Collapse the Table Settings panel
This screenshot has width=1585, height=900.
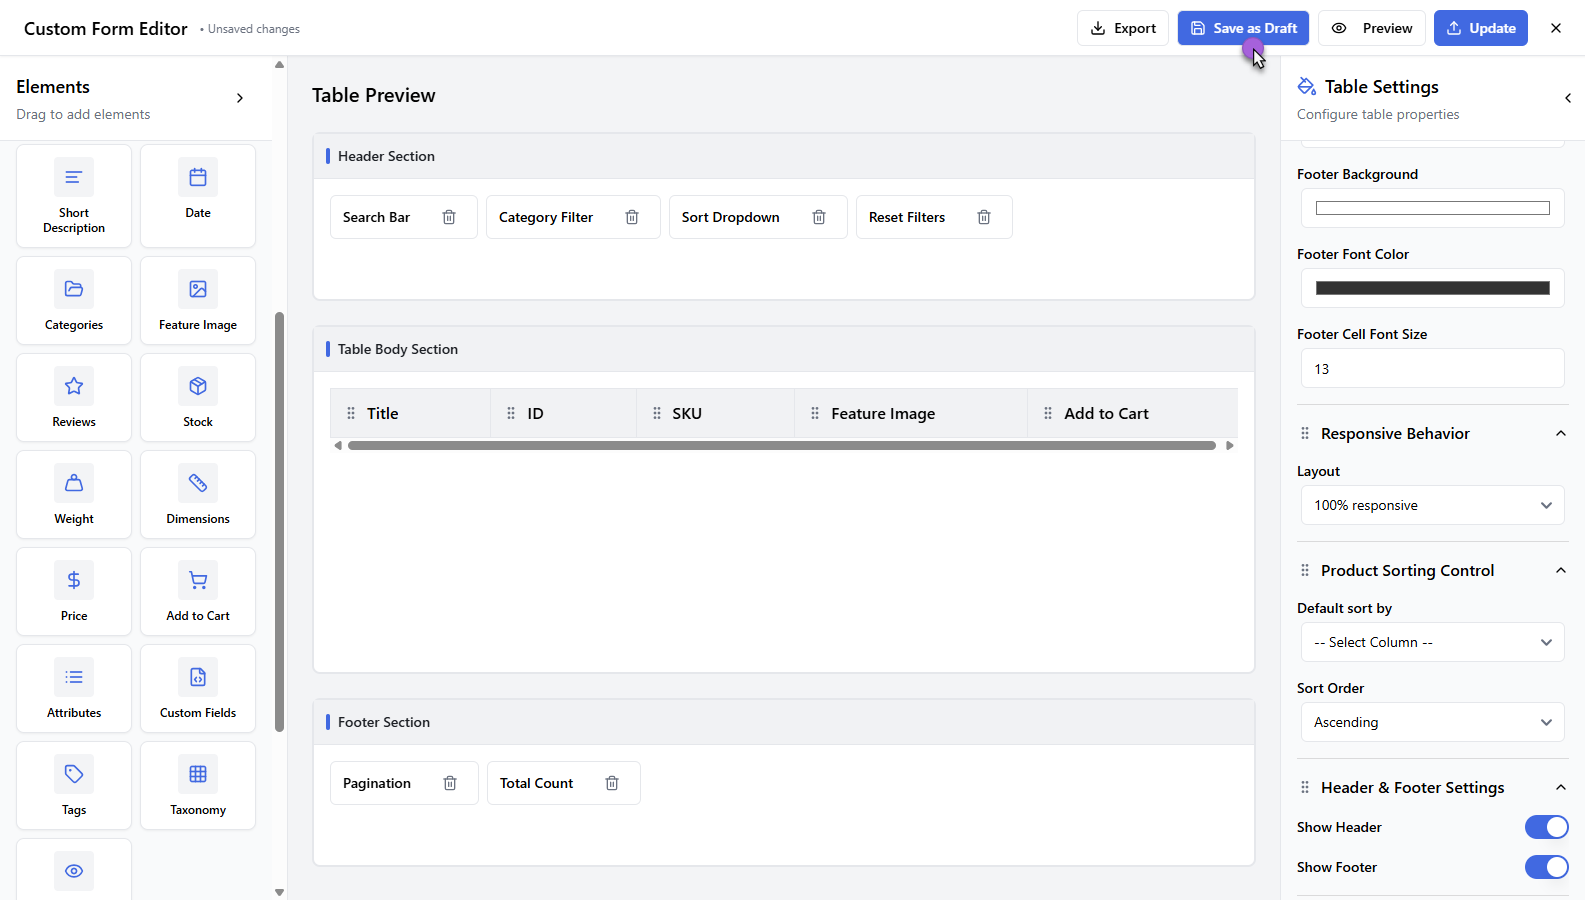coord(1568,98)
